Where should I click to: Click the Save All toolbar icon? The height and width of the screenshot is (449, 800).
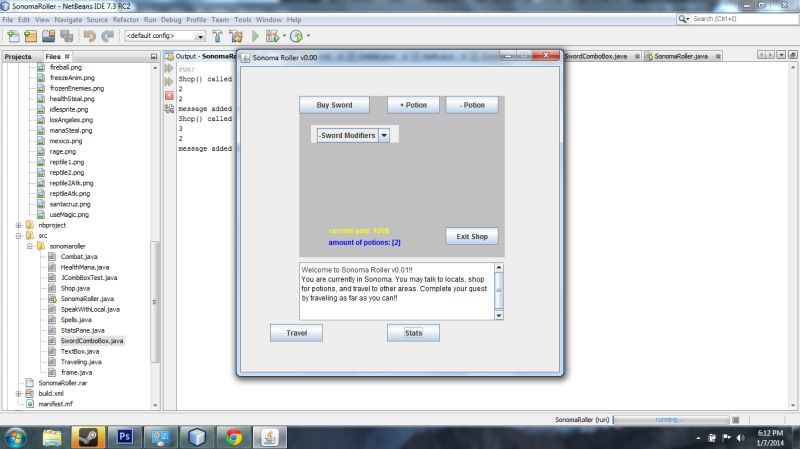point(67,36)
